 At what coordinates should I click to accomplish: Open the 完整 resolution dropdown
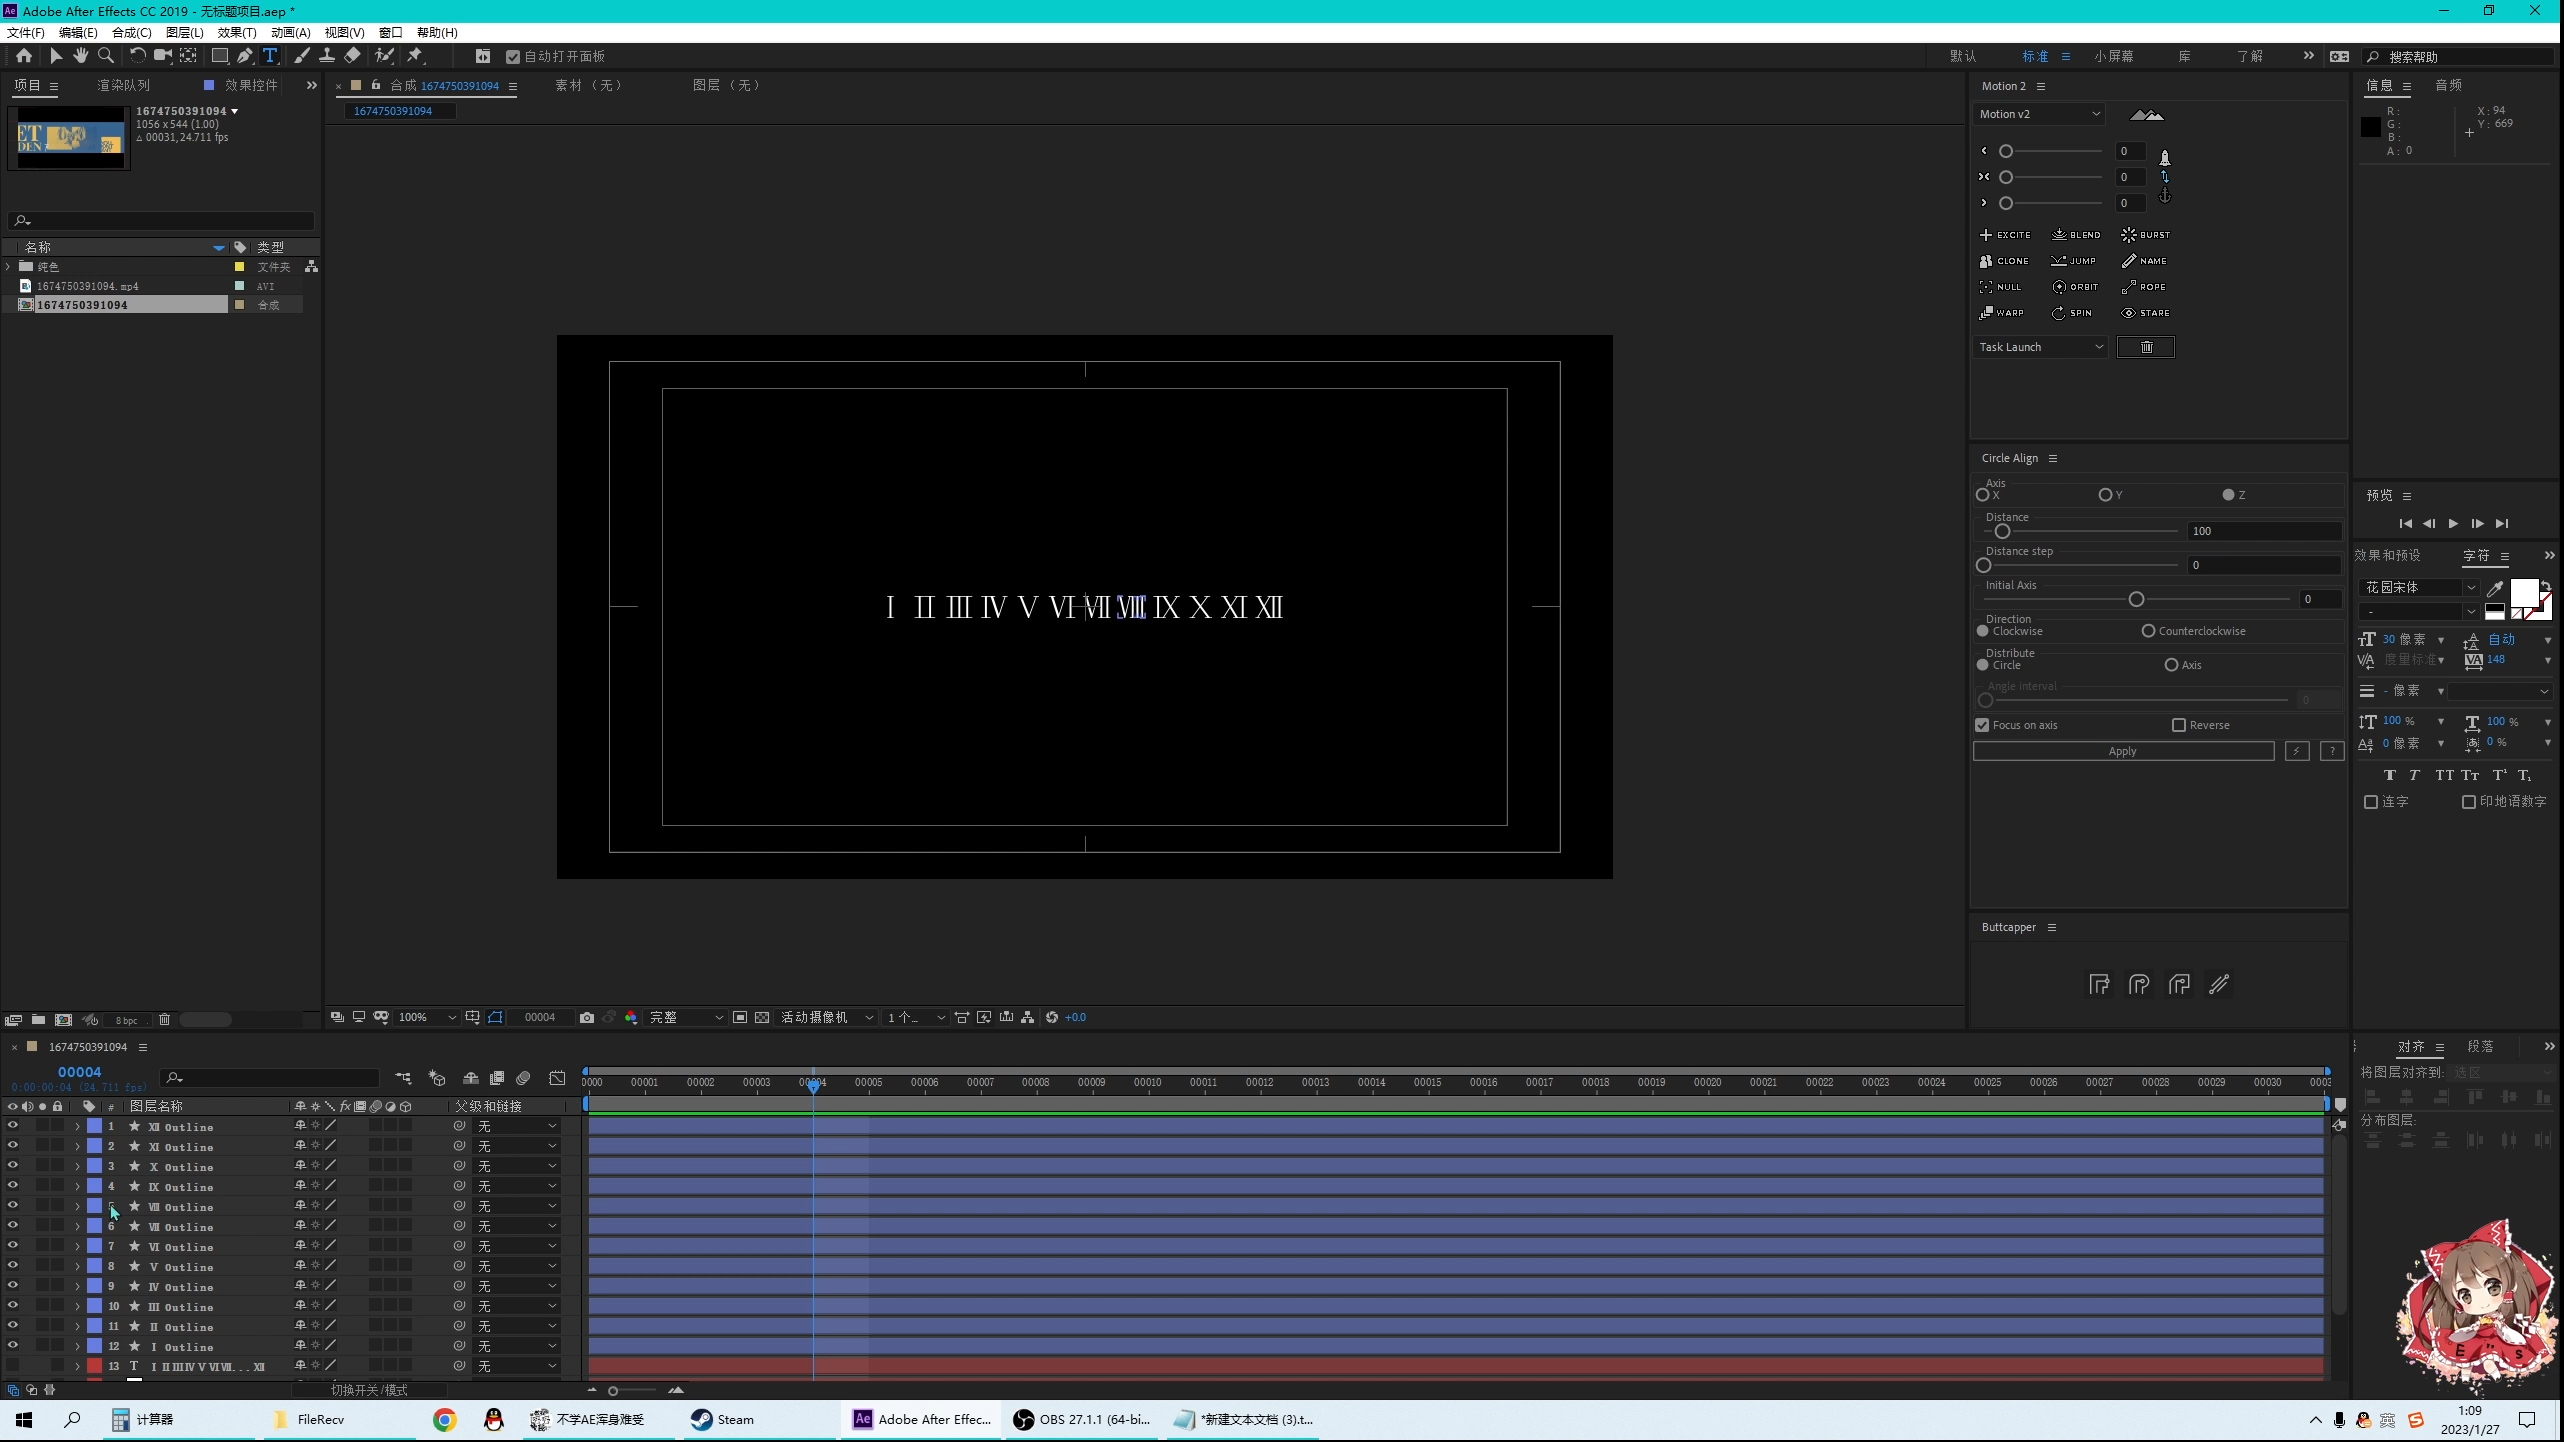(x=686, y=1017)
